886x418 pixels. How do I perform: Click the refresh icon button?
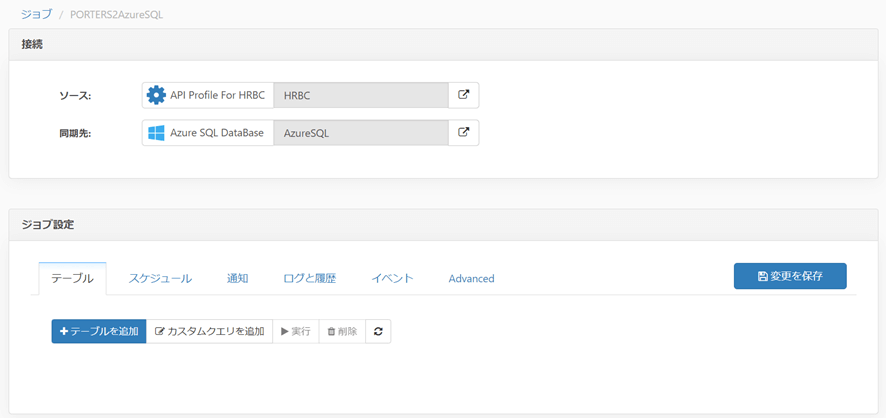click(378, 331)
